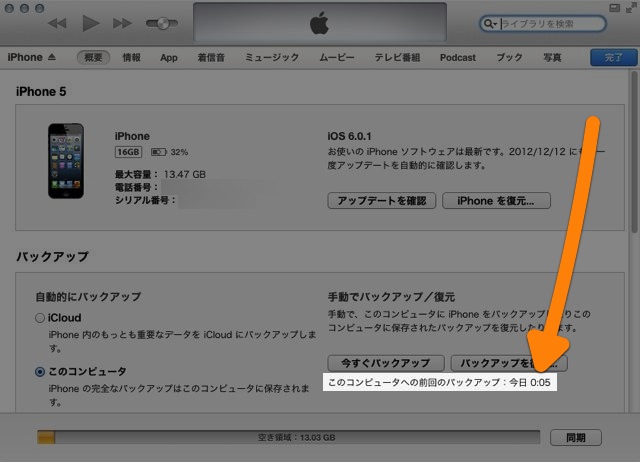640x462 pixels.
Task: Start playback with the play button
Action: click(90, 23)
